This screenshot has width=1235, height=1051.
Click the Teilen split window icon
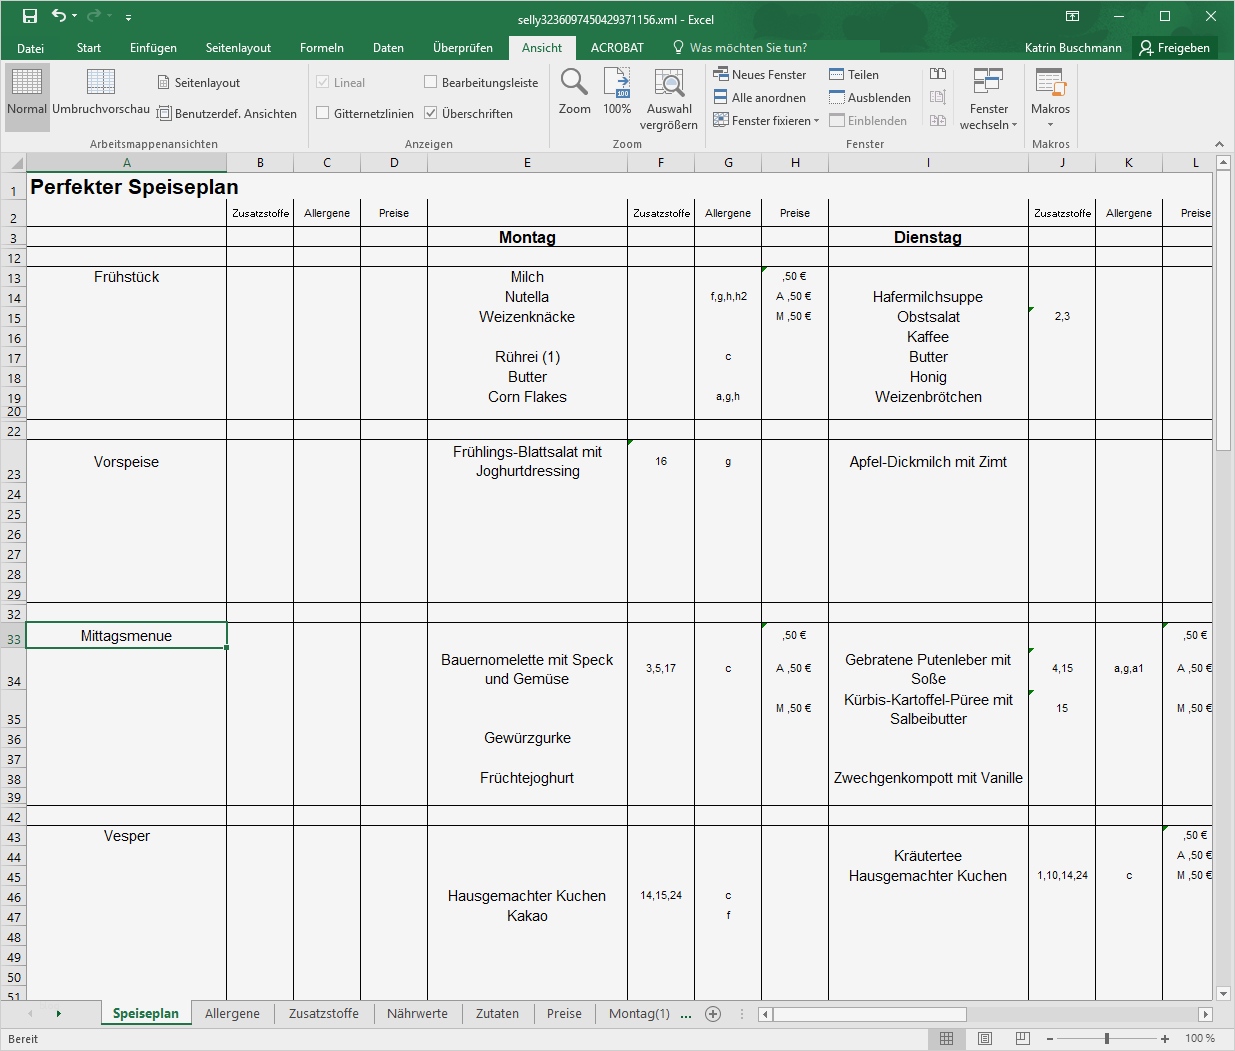(x=836, y=75)
